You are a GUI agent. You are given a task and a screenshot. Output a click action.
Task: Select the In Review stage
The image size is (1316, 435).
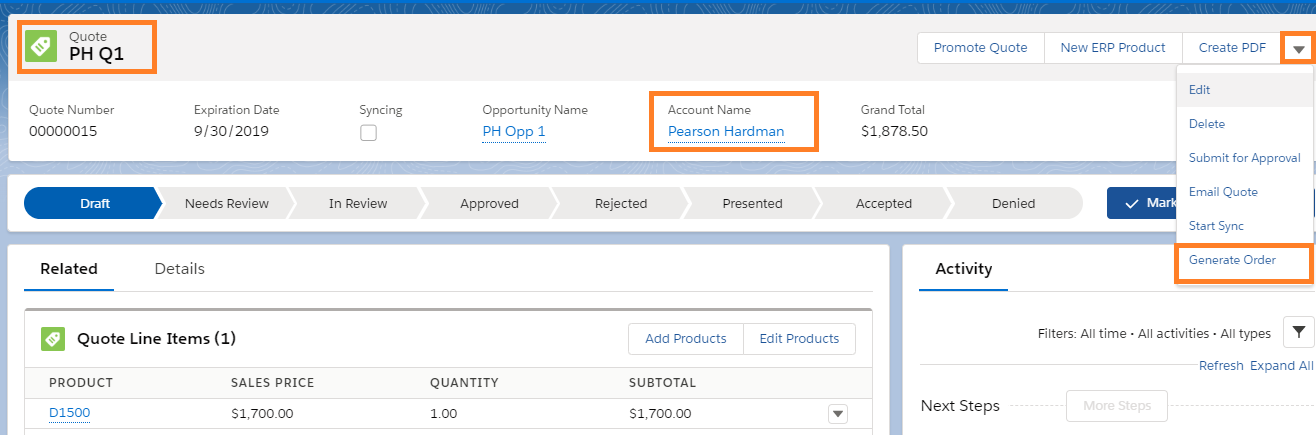coord(358,203)
